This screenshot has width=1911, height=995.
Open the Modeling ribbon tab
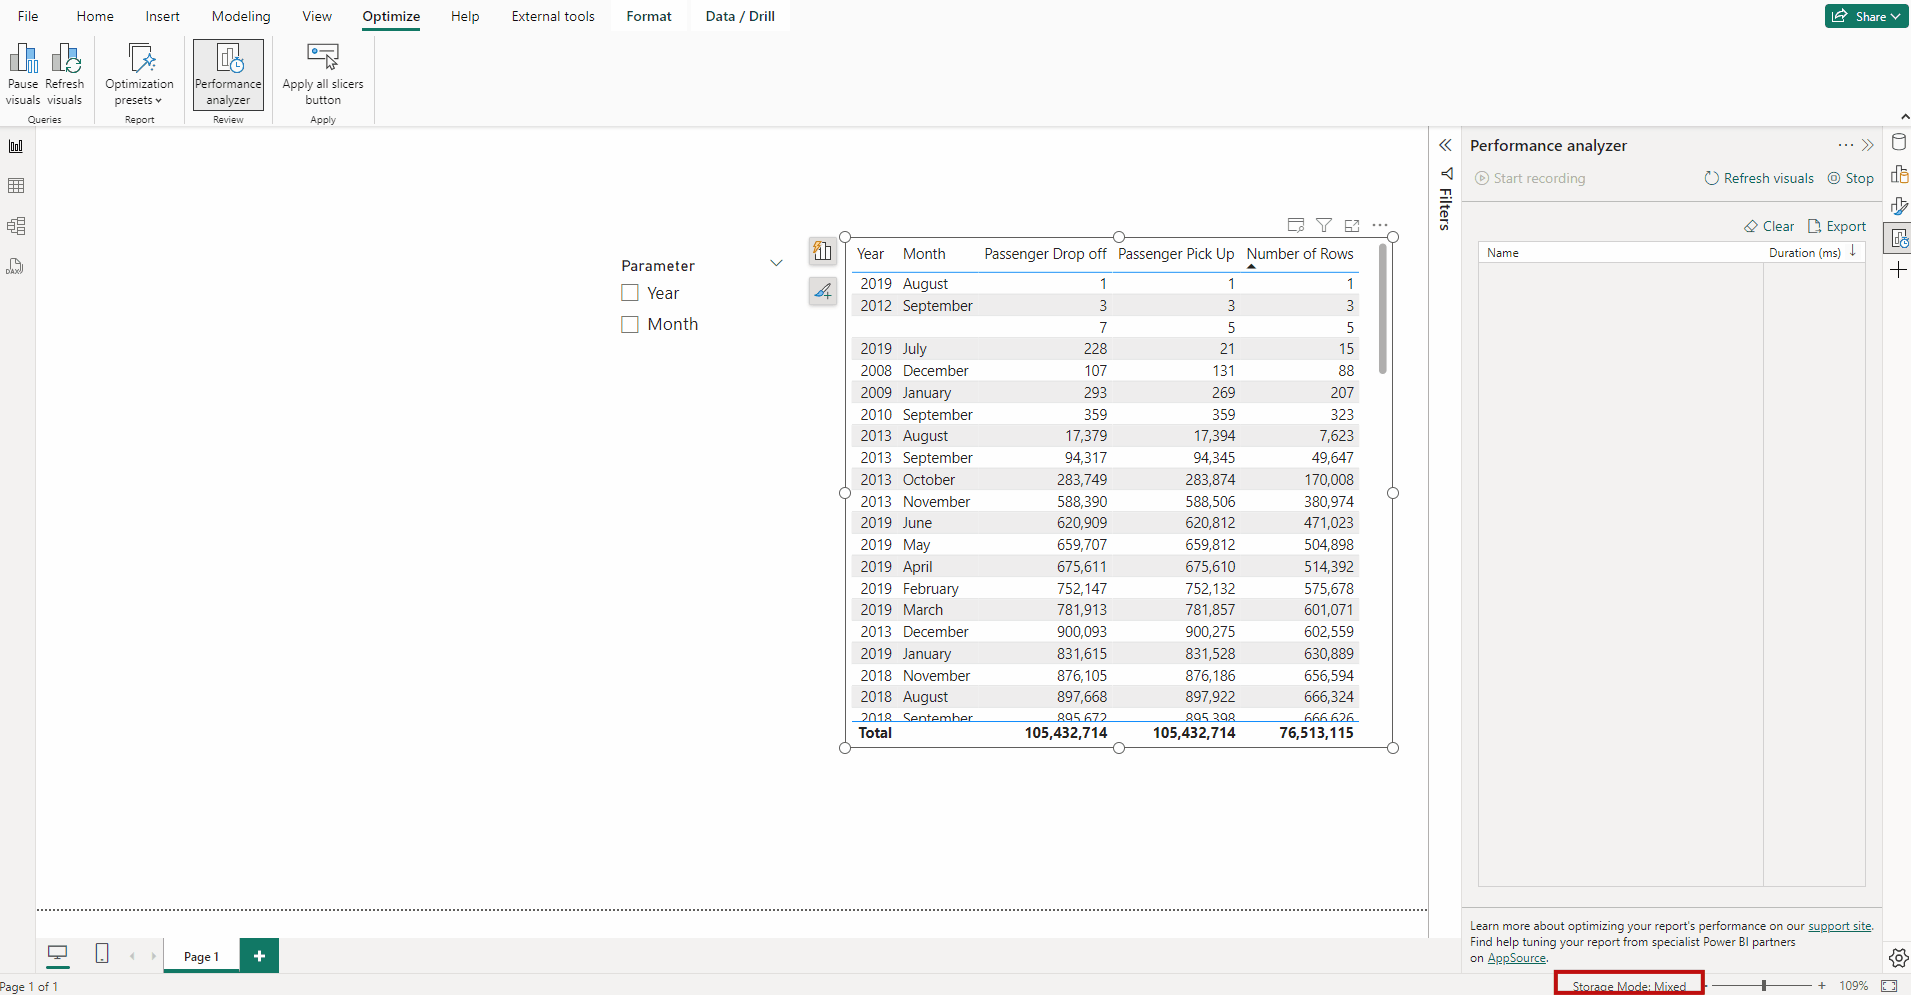coord(241,16)
